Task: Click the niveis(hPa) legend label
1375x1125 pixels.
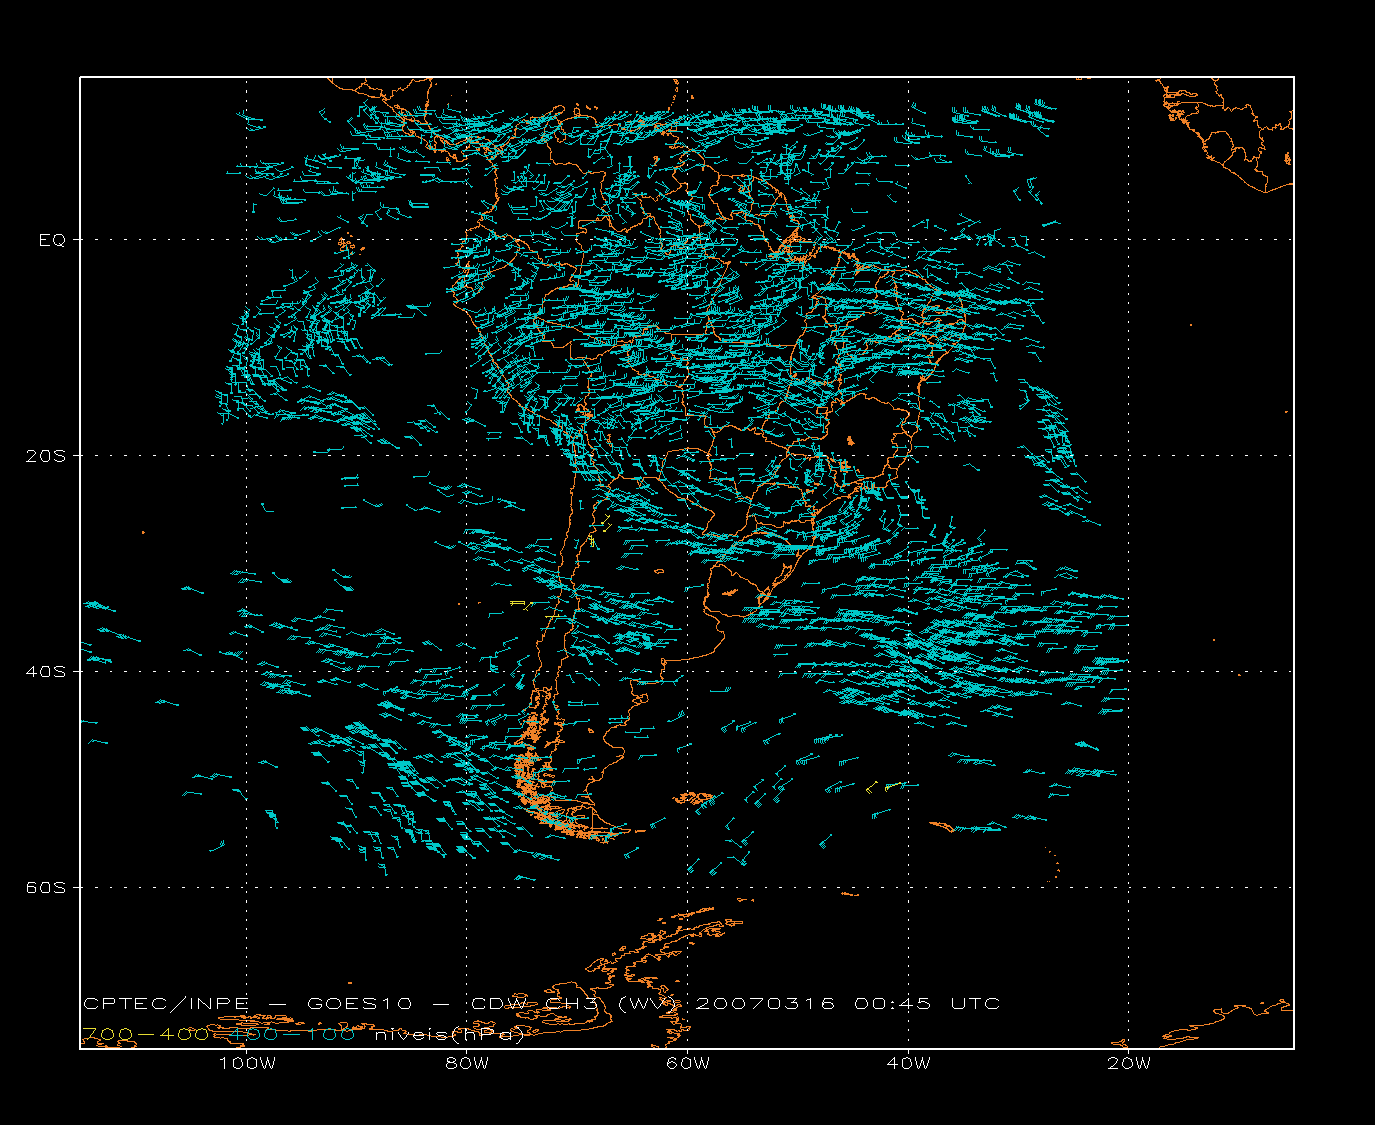Action: tap(449, 1036)
